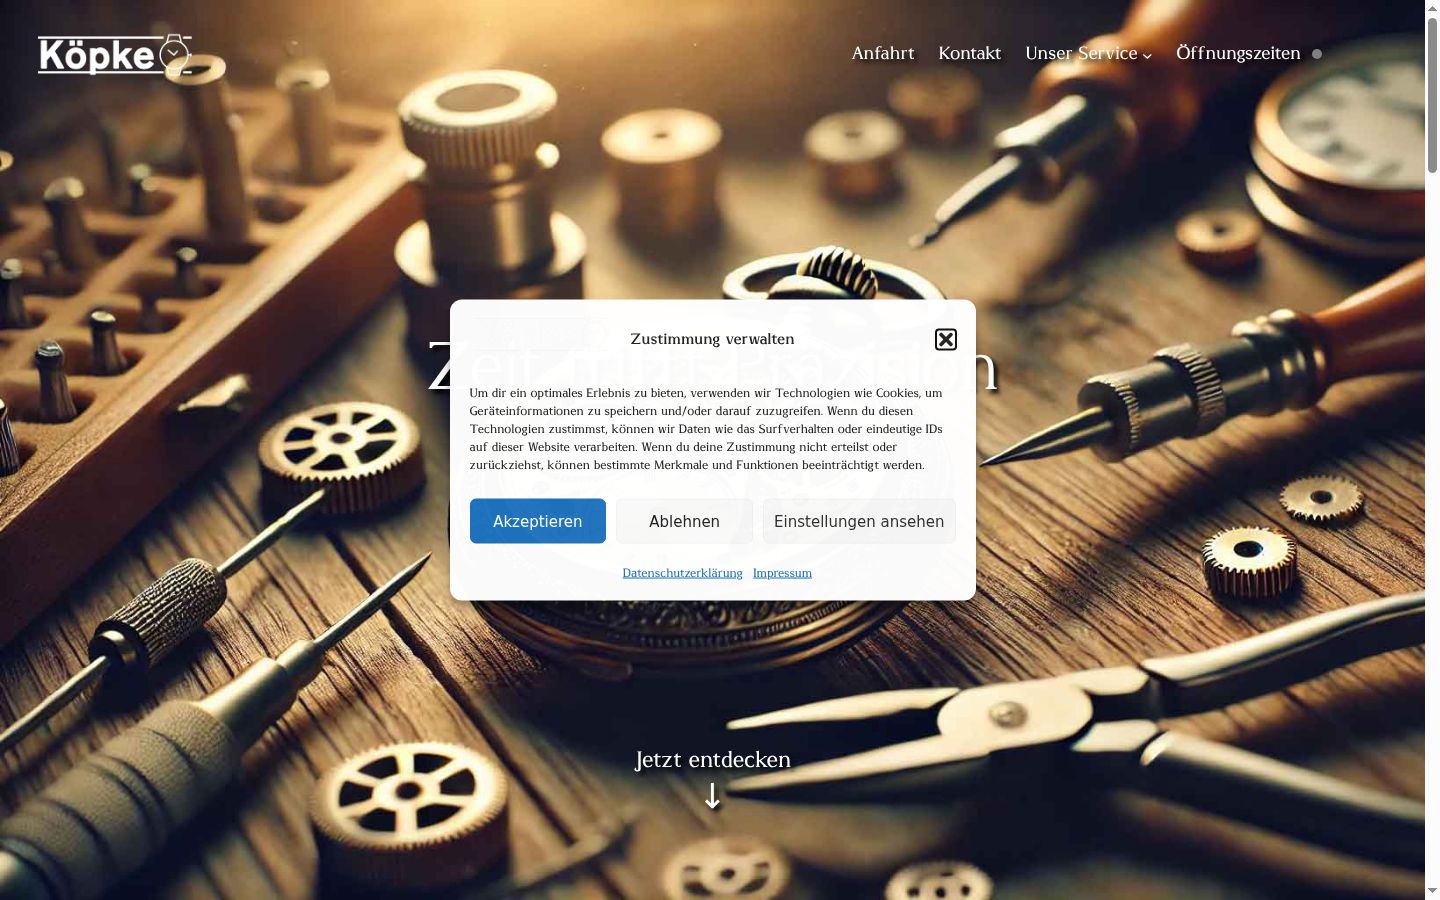
Task: Click the Jetzt entdecken text
Action: pos(713,760)
